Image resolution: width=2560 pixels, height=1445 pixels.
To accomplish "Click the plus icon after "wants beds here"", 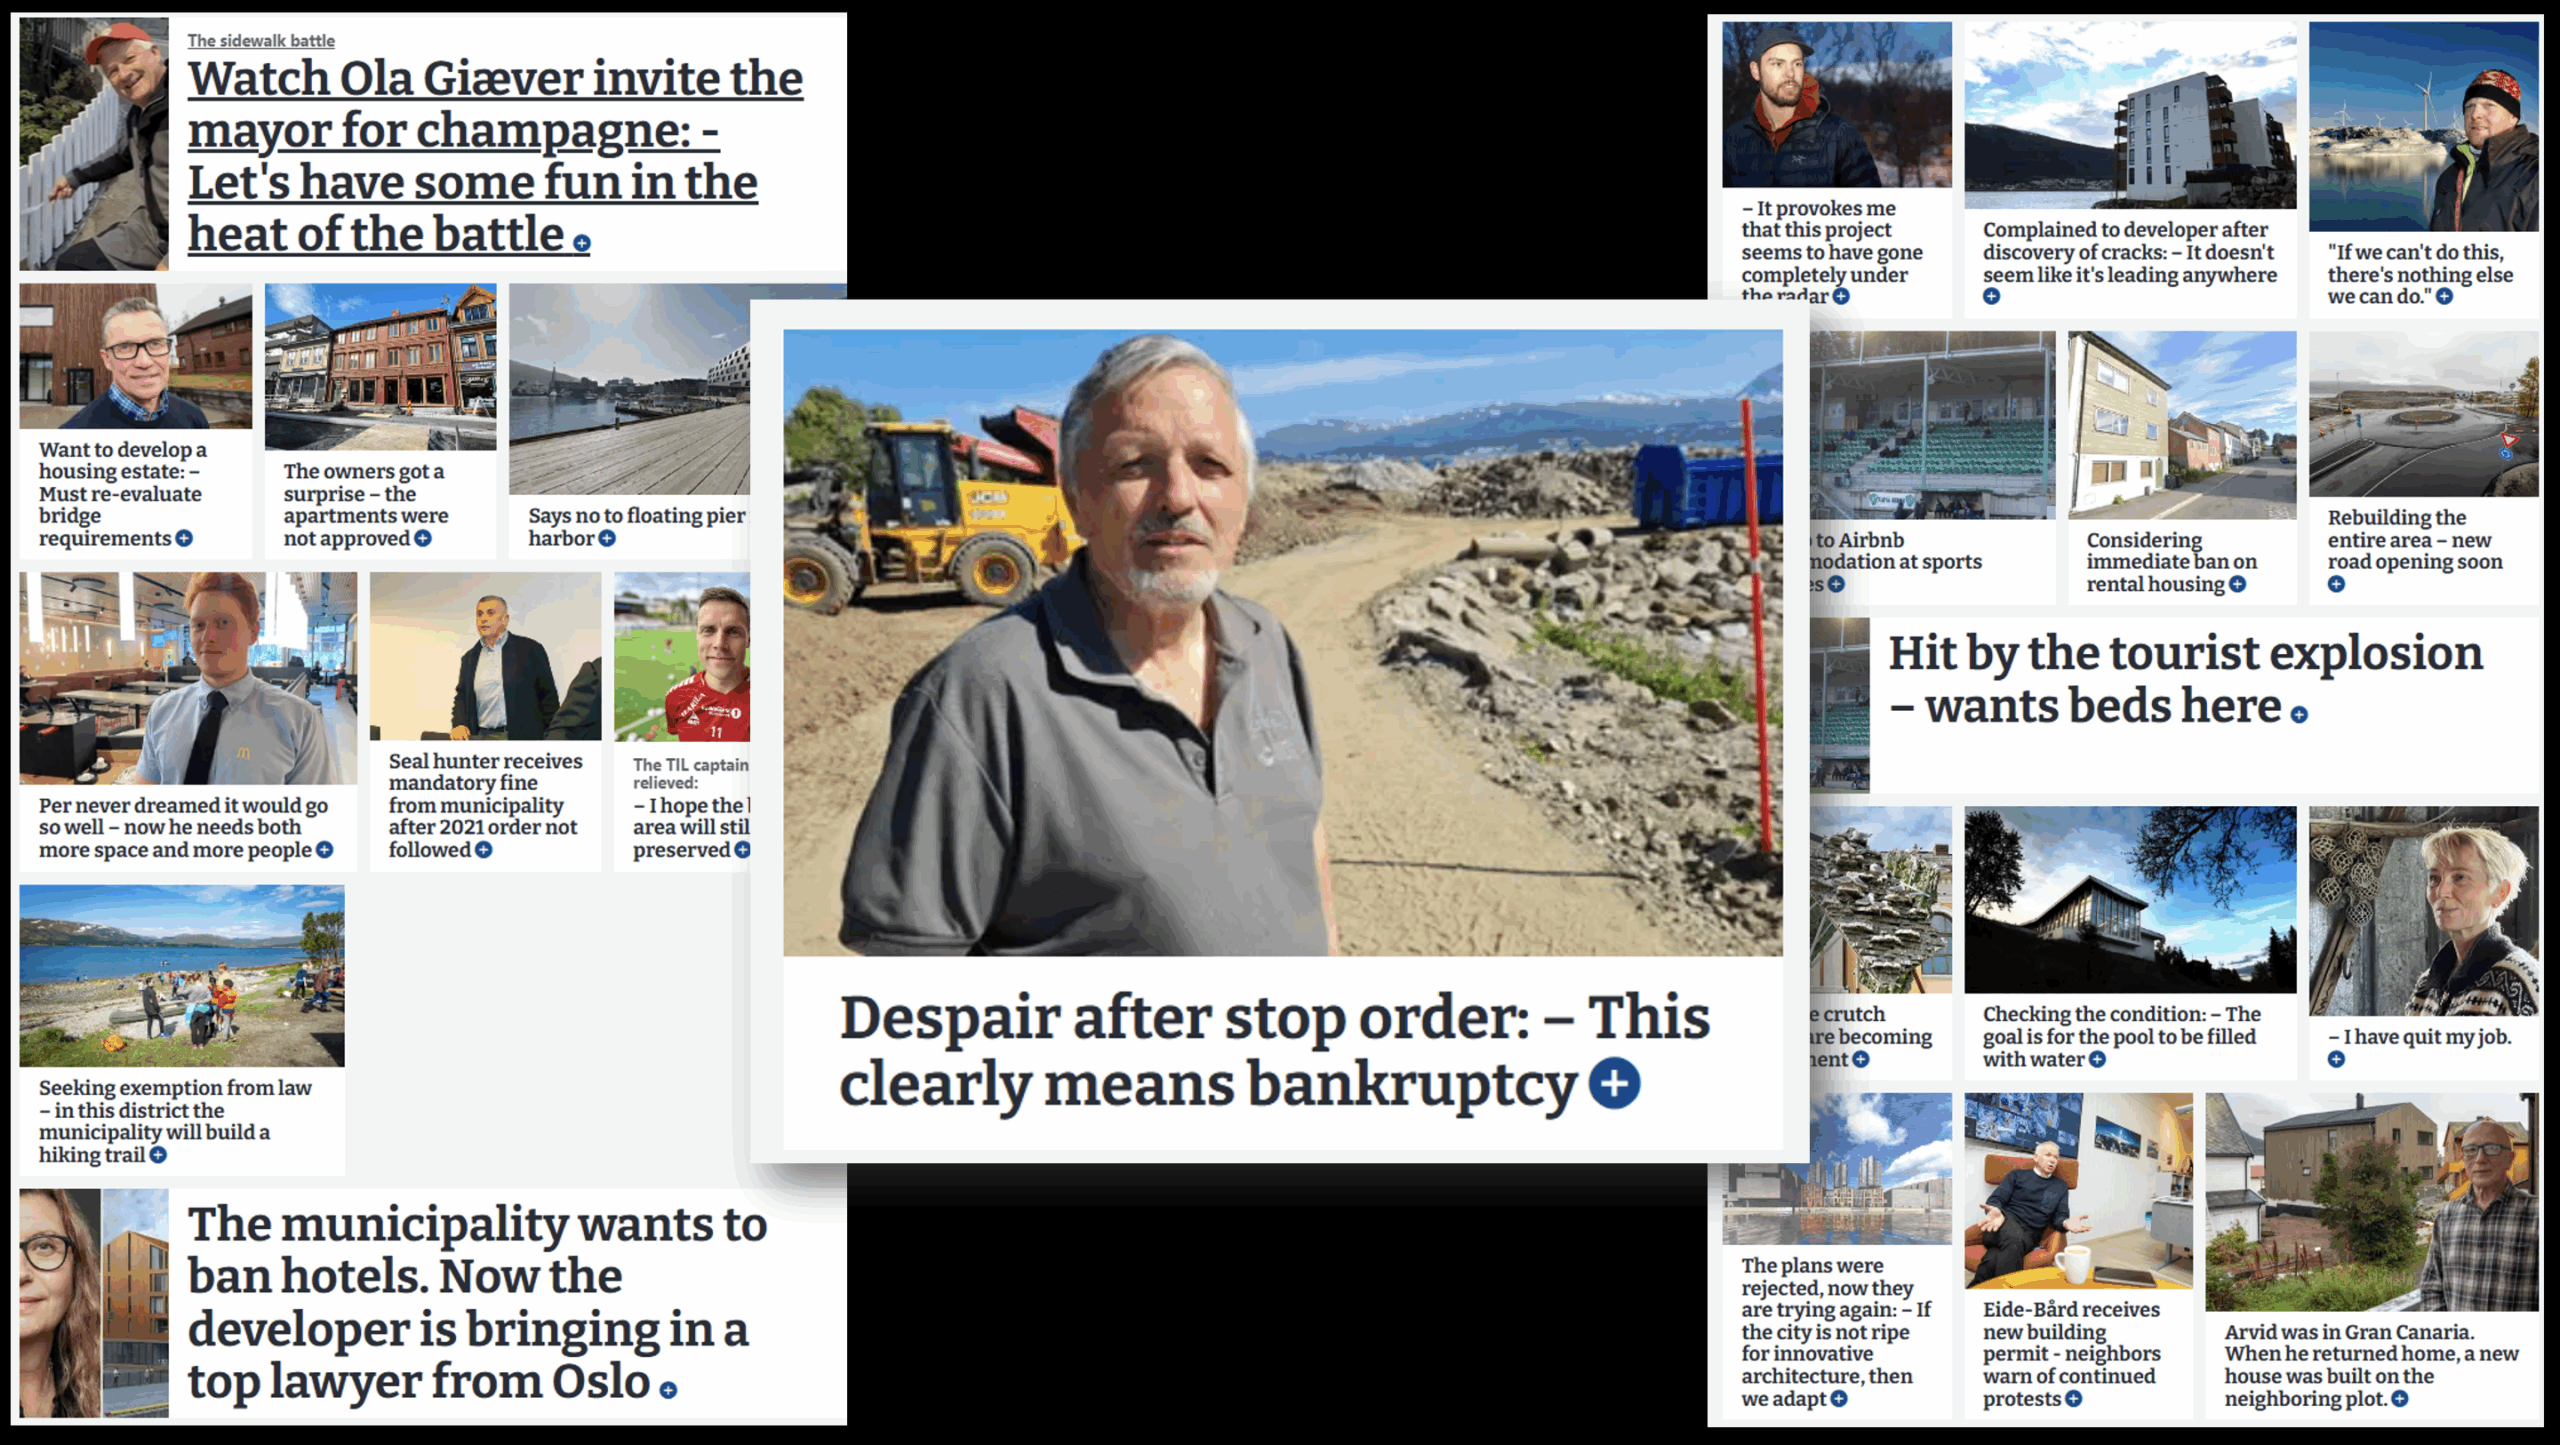I will (2299, 714).
